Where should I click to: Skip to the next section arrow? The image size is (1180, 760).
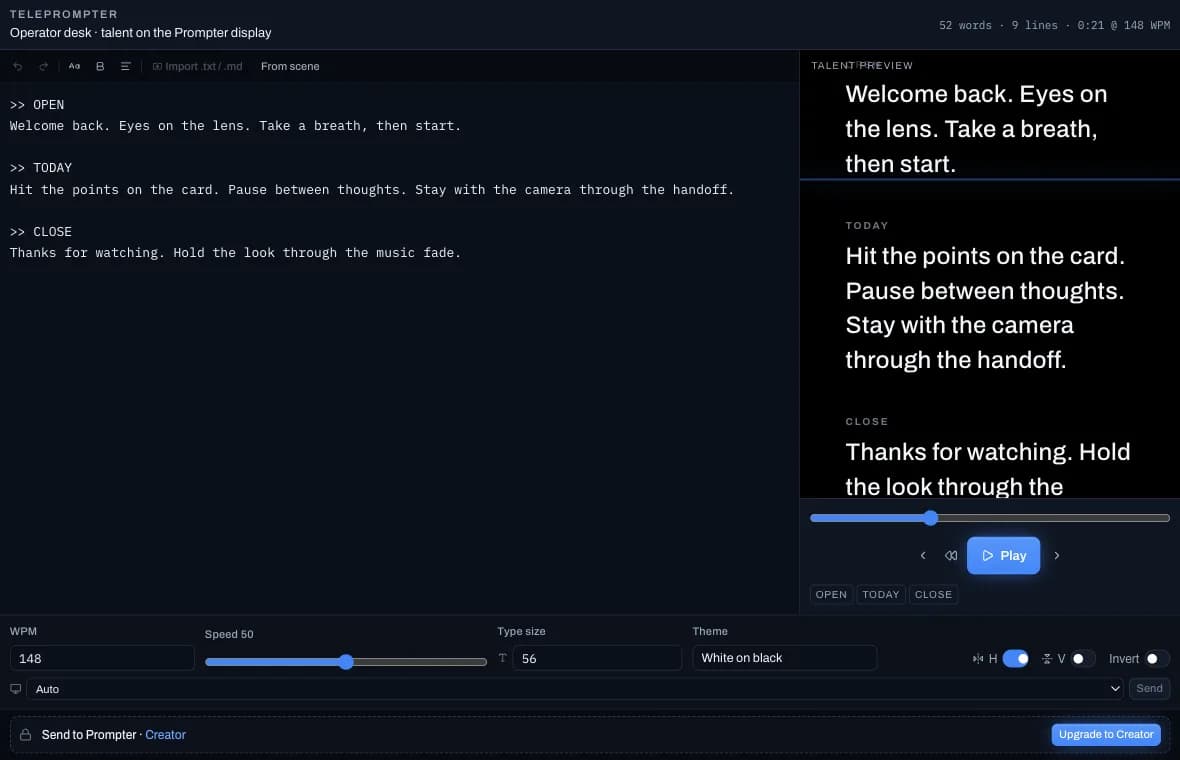coord(1057,555)
